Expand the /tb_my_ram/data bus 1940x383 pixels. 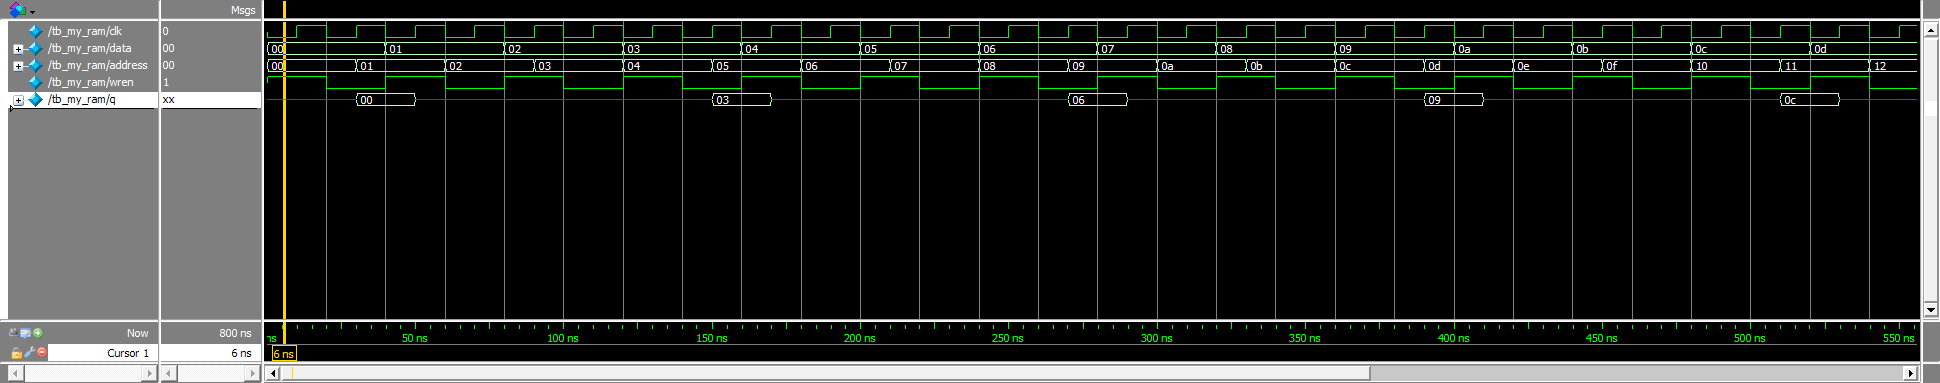pyautogui.click(x=18, y=49)
